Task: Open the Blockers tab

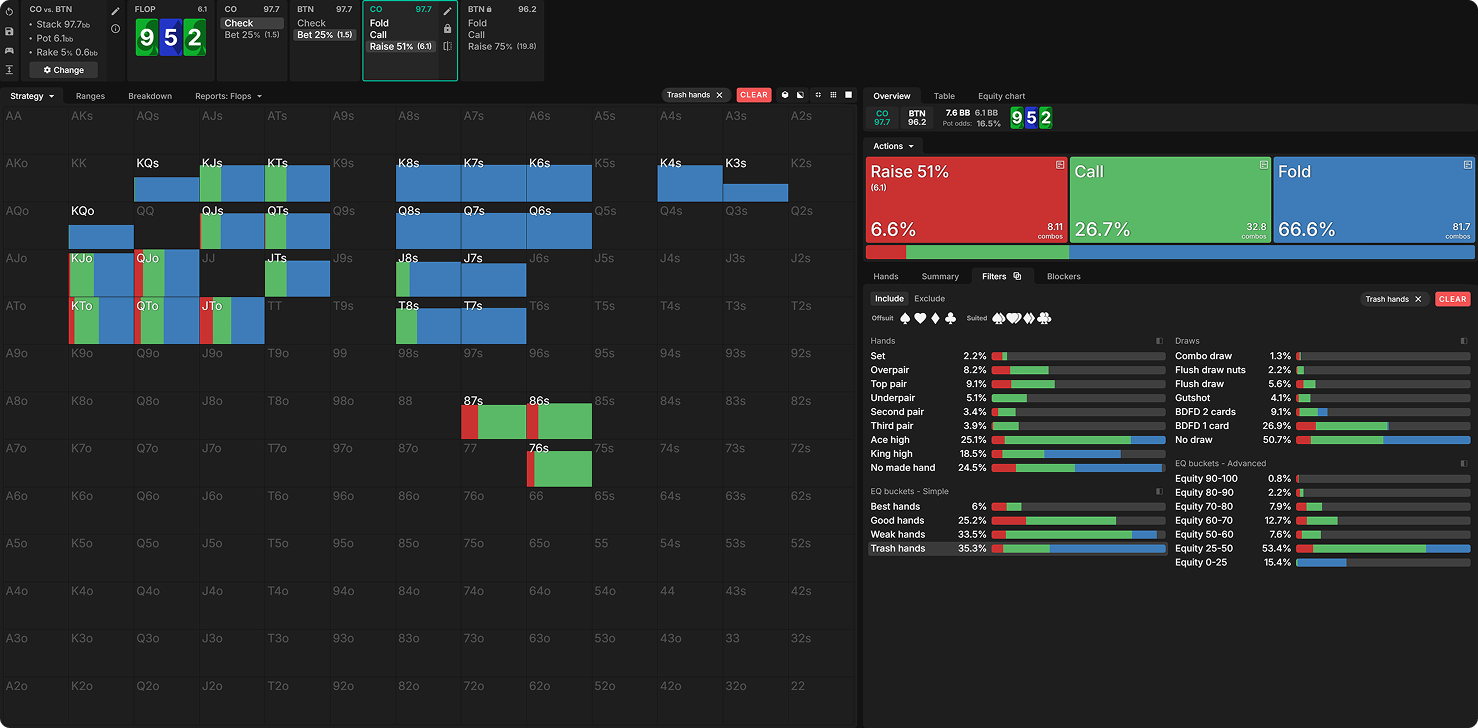Action: 1063,276
